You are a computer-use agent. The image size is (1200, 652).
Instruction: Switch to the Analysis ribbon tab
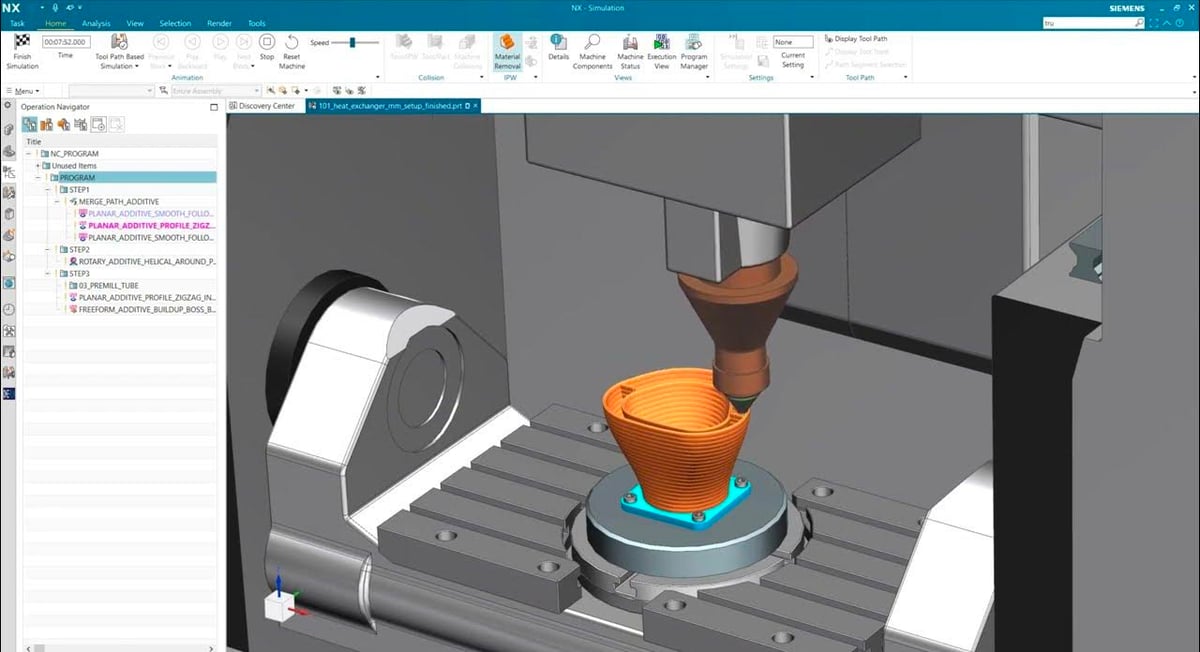click(x=96, y=23)
